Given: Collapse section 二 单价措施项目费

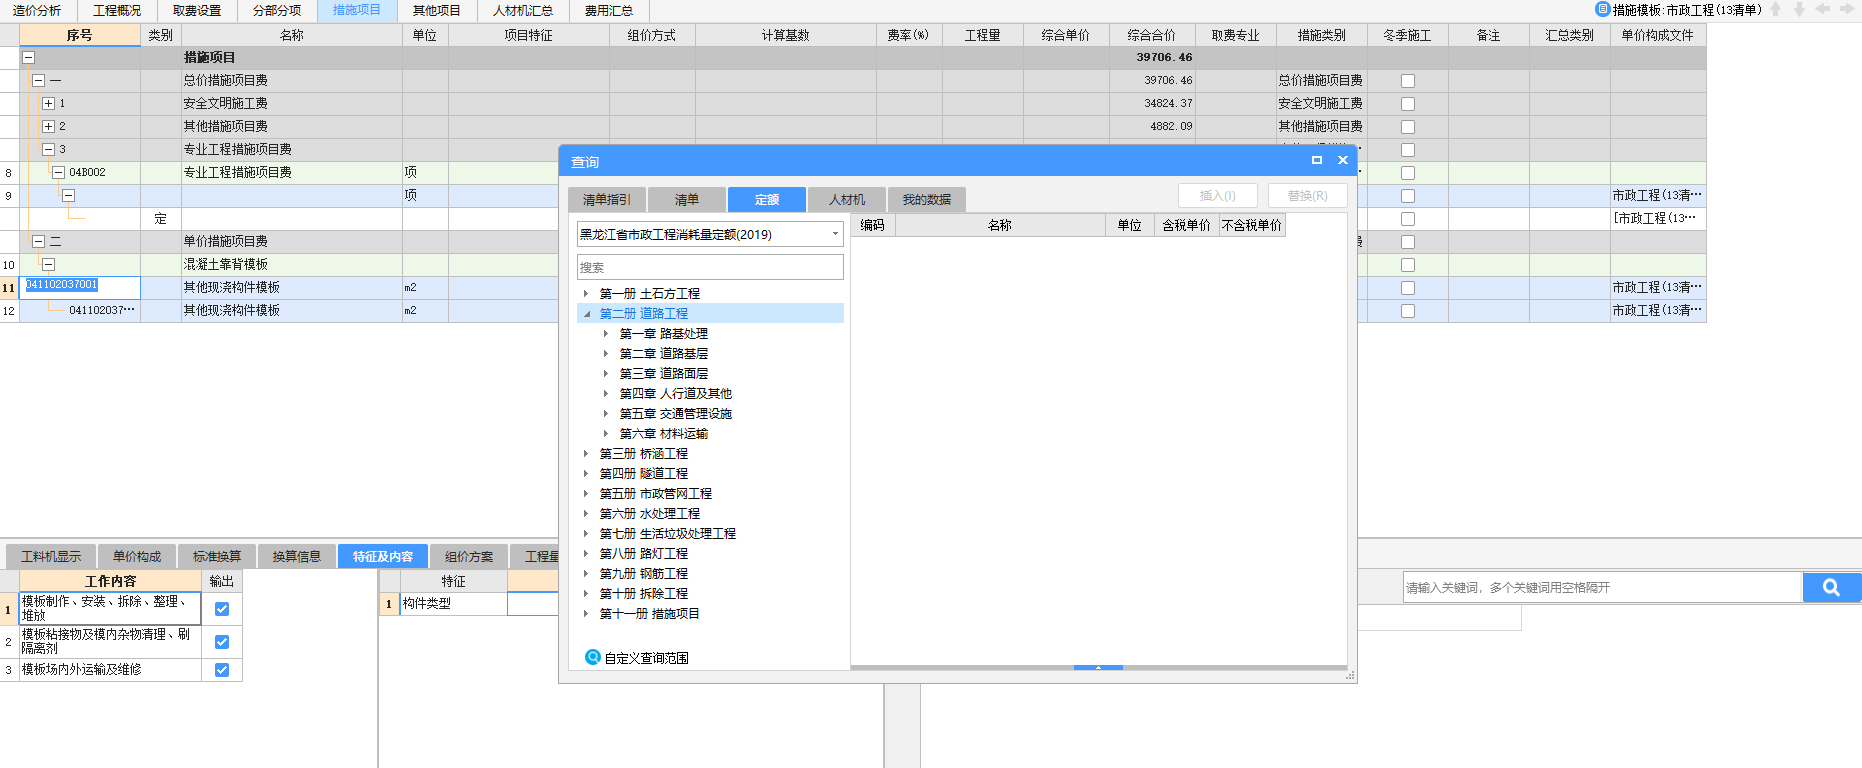Looking at the screenshot, I should 38,241.
